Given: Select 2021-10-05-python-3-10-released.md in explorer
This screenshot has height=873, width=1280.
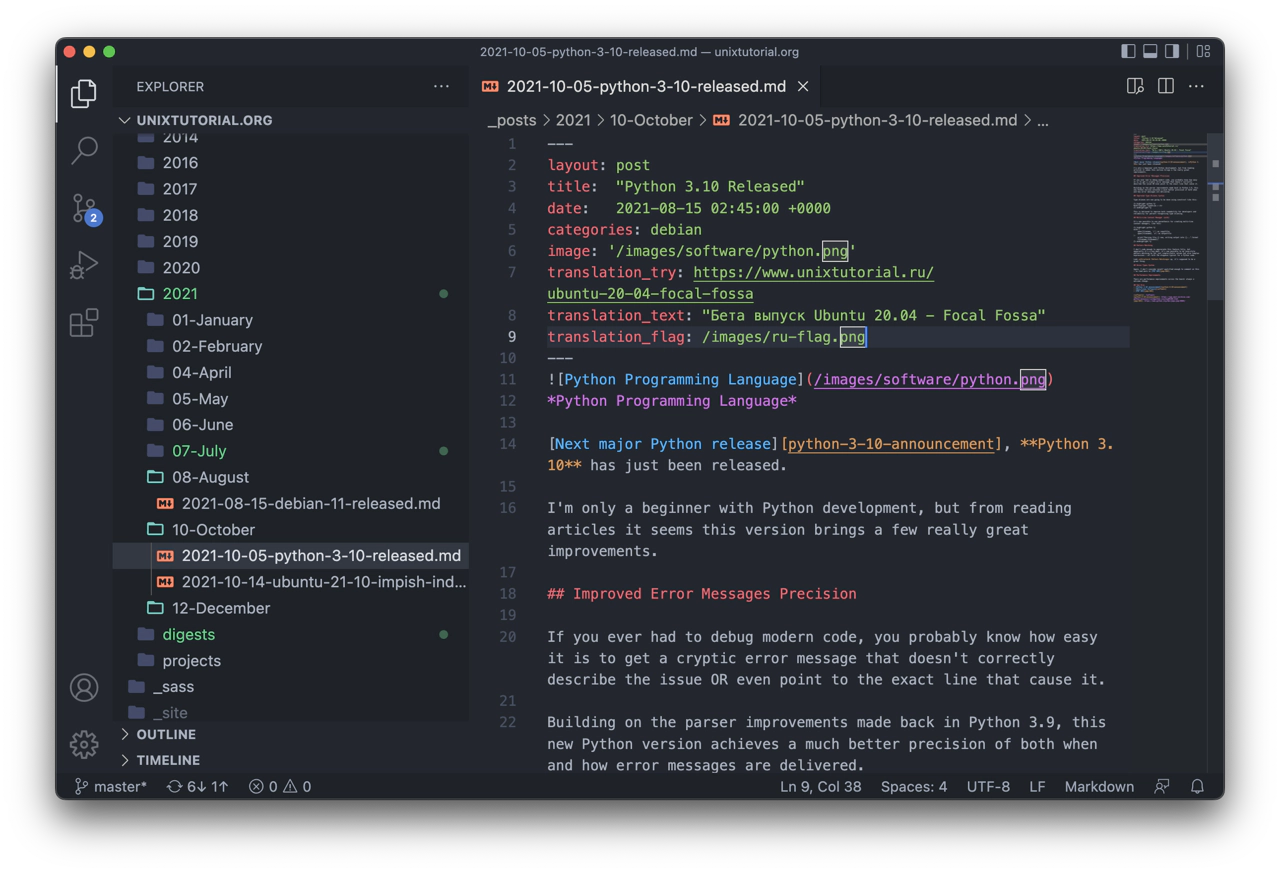Looking at the screenshot, I should (x=291, y=556).
